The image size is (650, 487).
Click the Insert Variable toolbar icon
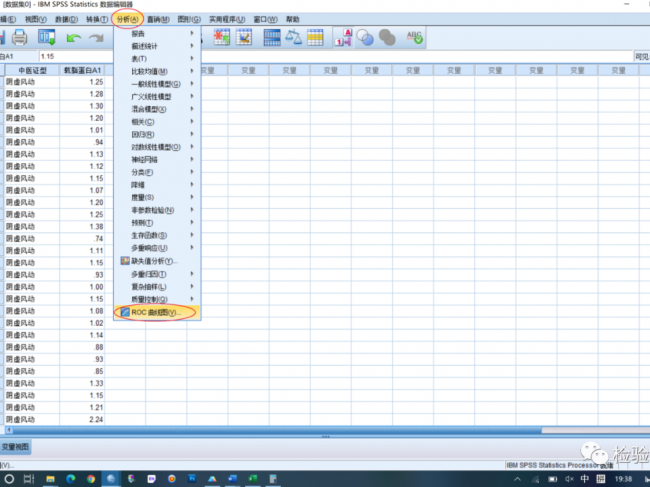244,38
